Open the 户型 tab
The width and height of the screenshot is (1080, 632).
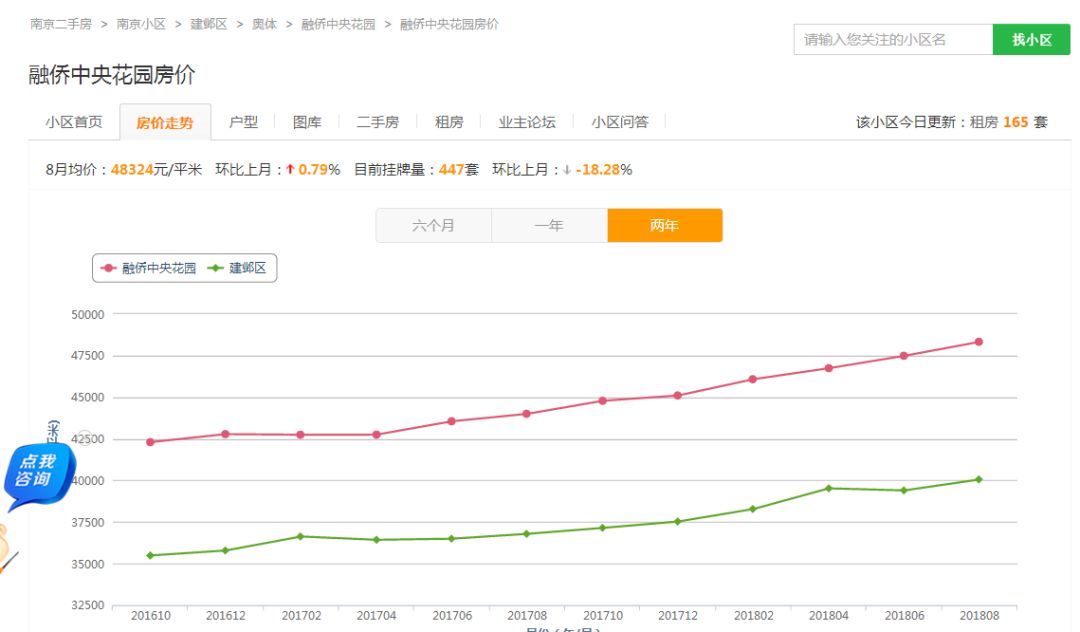[242, 121]
